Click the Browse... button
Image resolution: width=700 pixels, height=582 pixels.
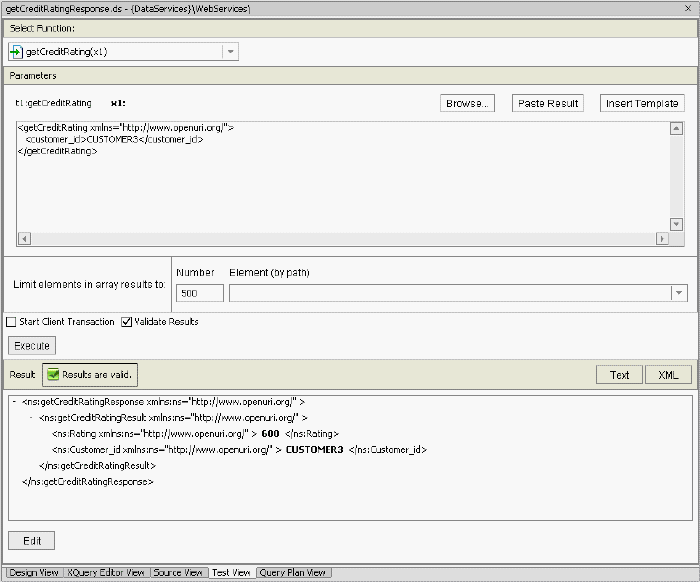467,103
